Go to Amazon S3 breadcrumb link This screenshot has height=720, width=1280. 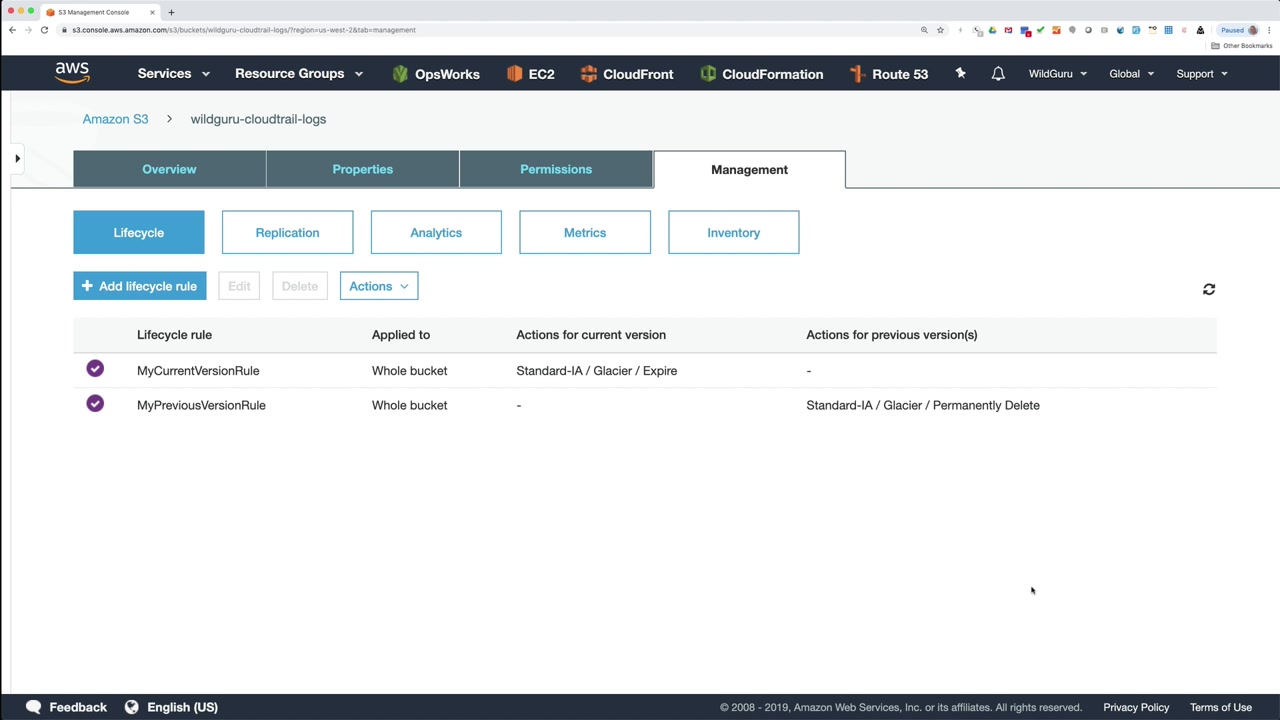coord(115,119)
